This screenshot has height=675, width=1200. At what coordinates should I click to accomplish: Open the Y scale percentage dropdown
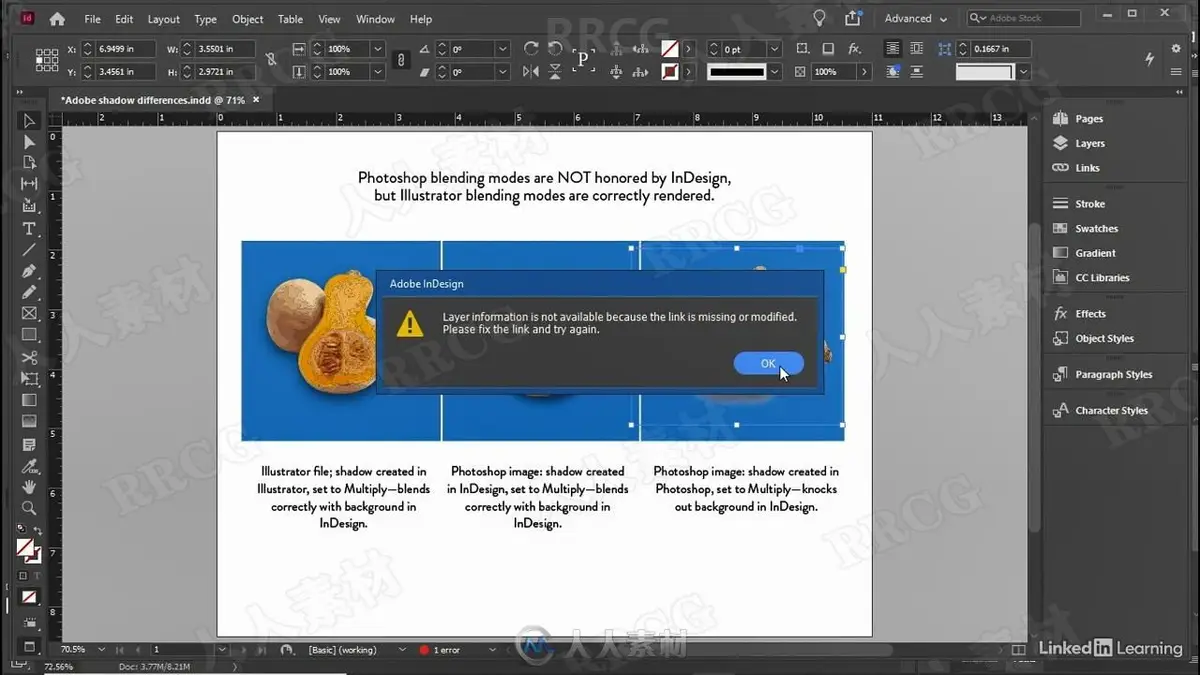click(377, 72)
